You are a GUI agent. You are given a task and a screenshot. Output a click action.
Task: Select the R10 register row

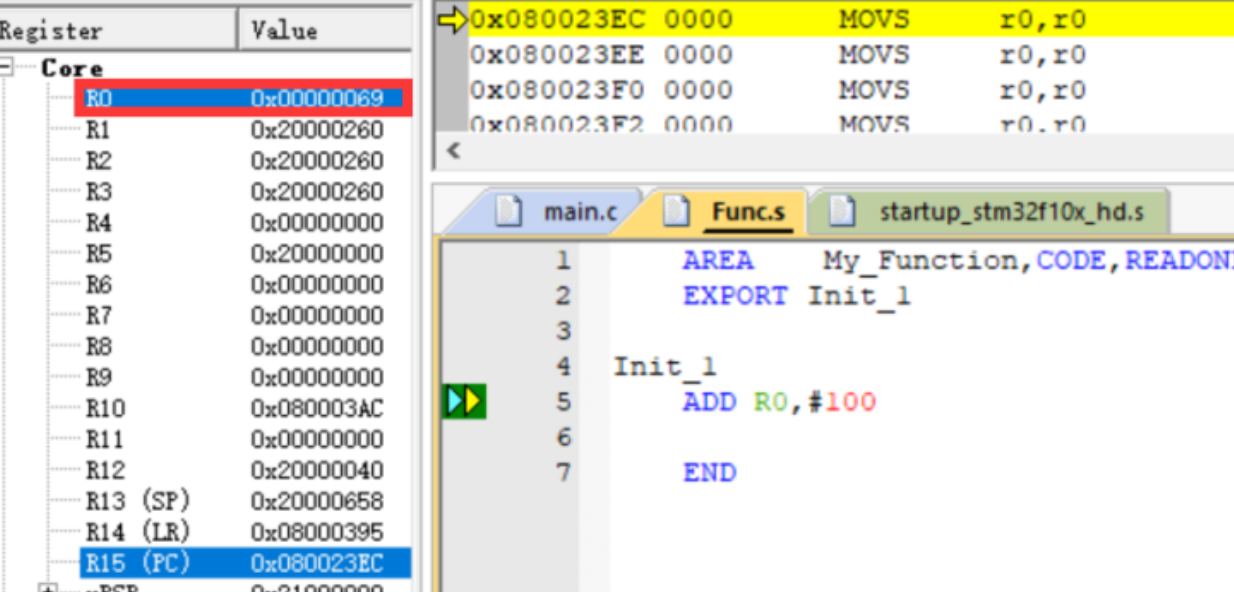tap(243, 409)
